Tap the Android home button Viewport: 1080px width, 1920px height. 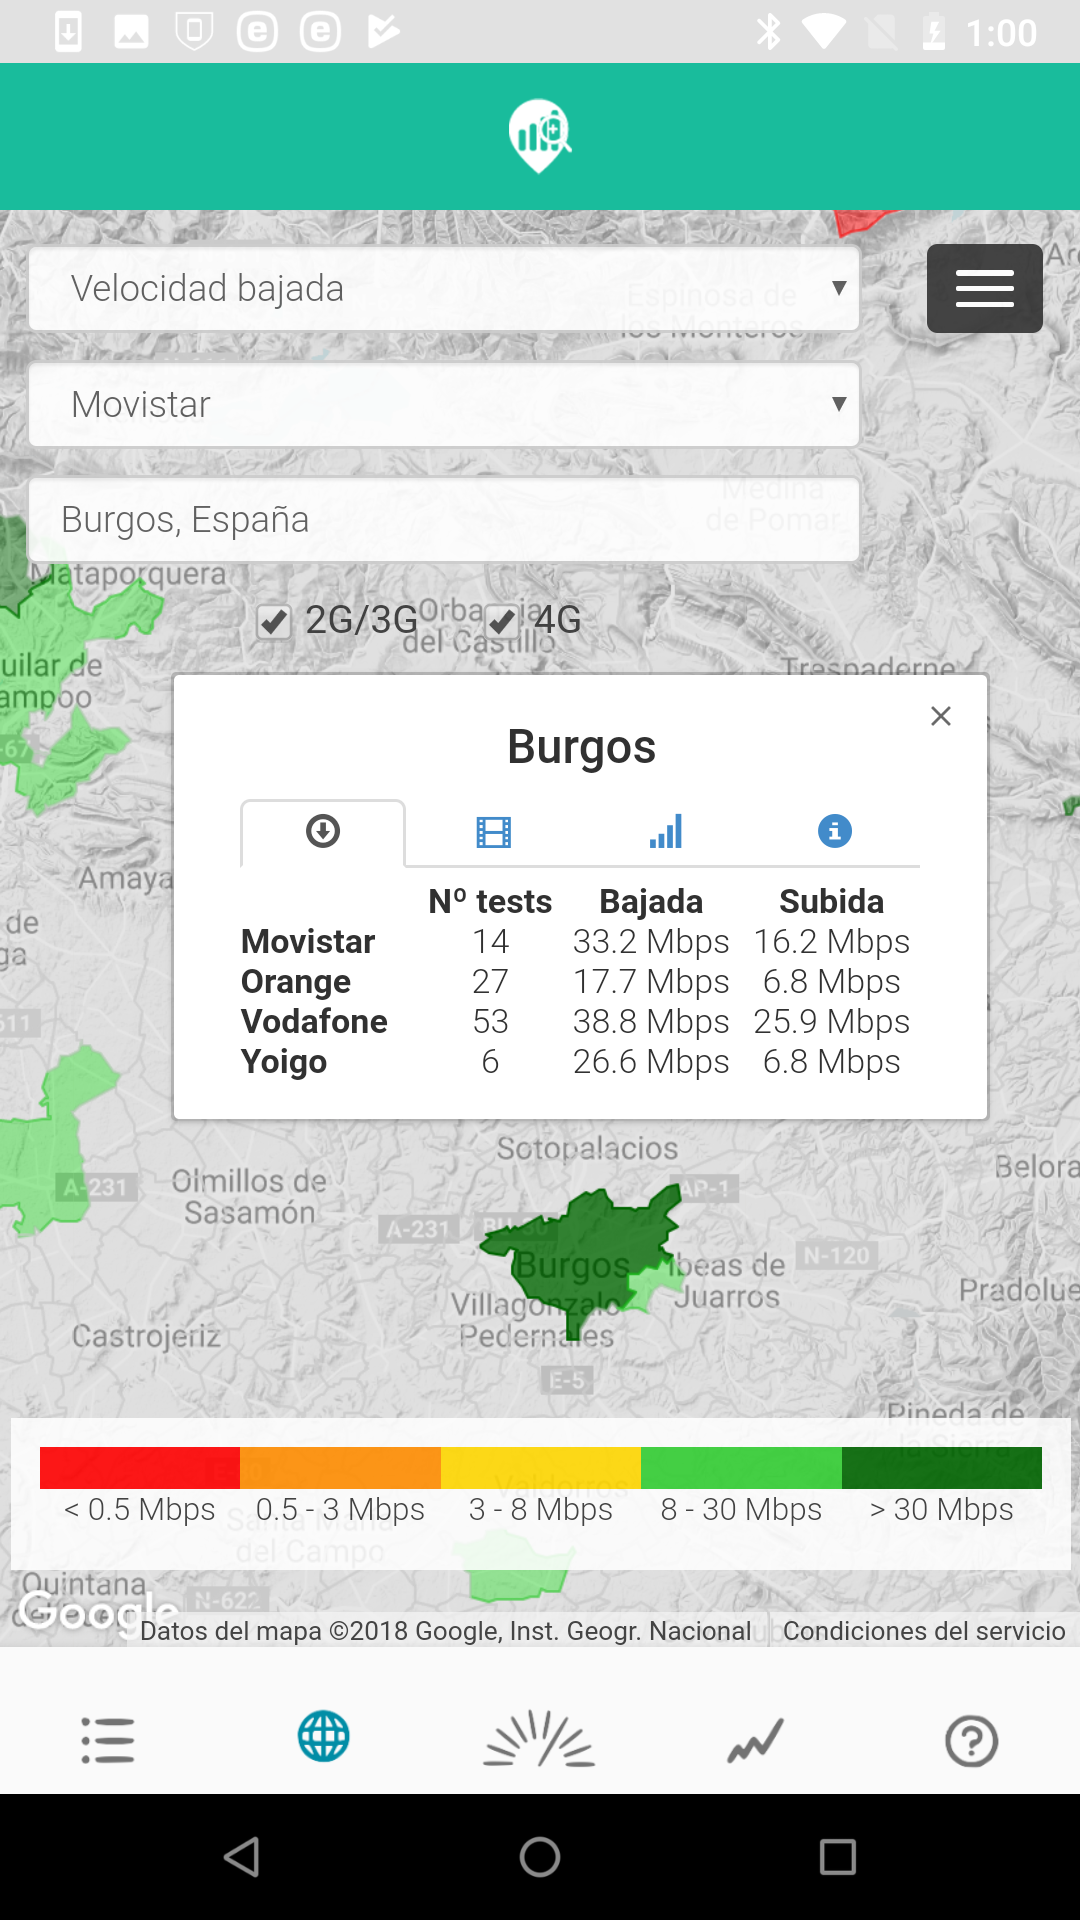(x=540, y=1857)
